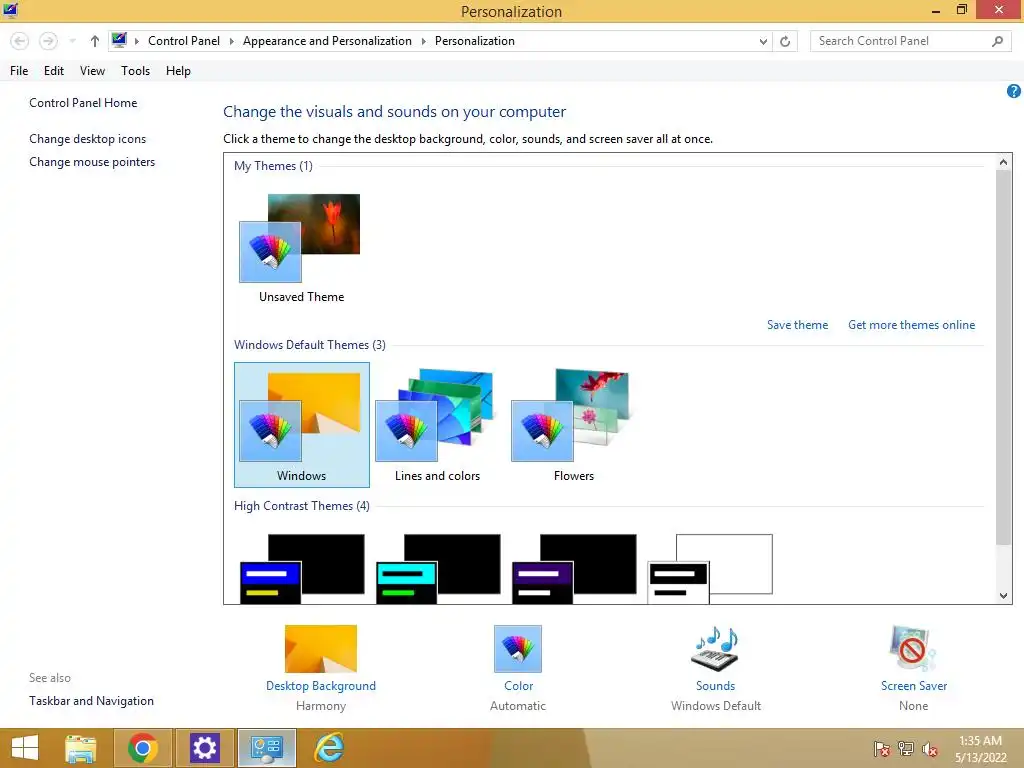The height and width of the screenshot is (768, 1024).
Task: Select the blue-and-yellow high contrast theme
Action: pyautogui.click(x=302, y=568)
